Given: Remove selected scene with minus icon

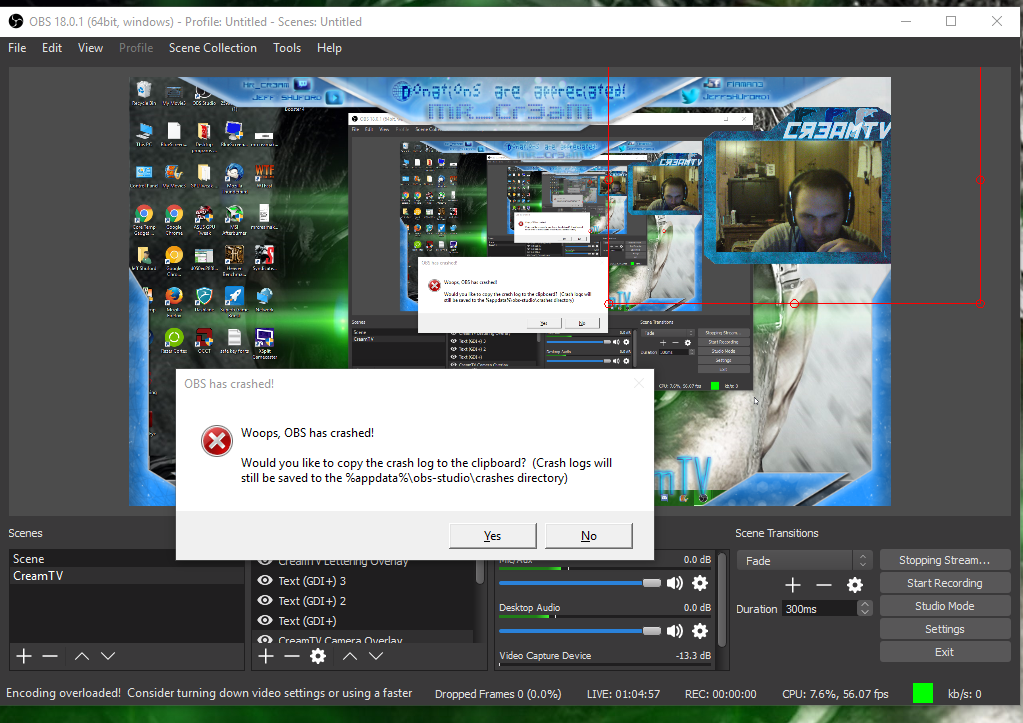Looking at the screenshot, I should point(50,656).
